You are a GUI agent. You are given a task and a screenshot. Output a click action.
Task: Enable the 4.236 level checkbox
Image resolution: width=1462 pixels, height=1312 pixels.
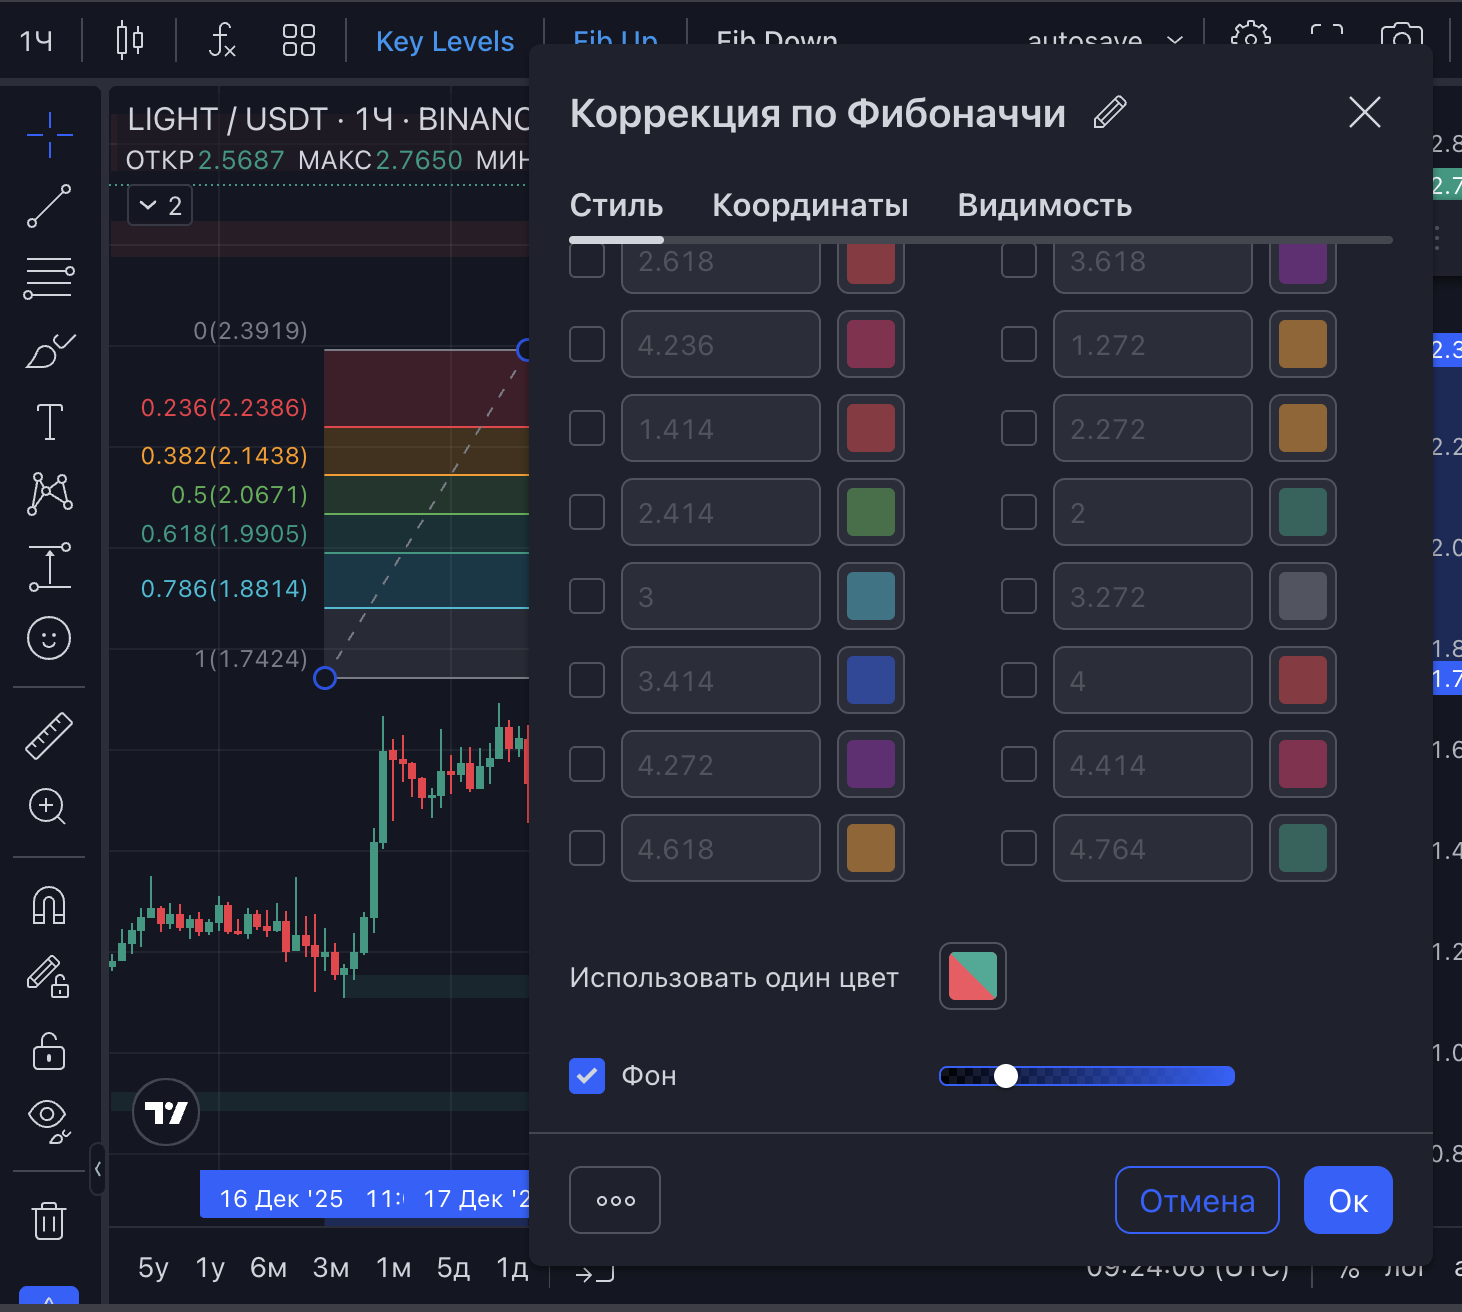(x=587, y=344)
